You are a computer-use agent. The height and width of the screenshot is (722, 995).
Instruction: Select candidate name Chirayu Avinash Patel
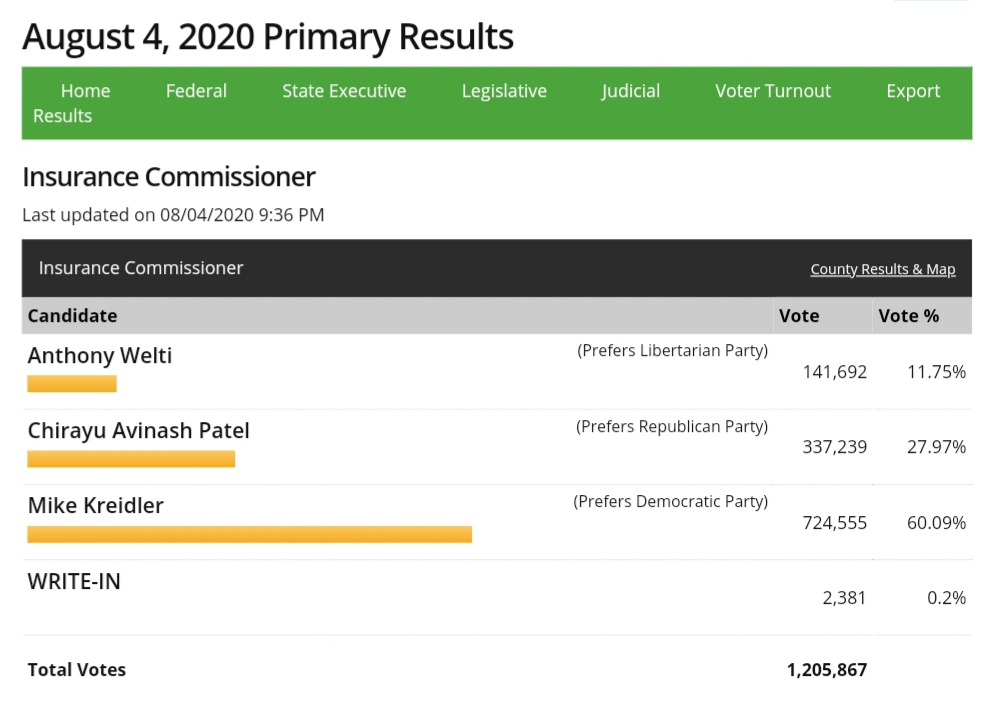[139, 430]
